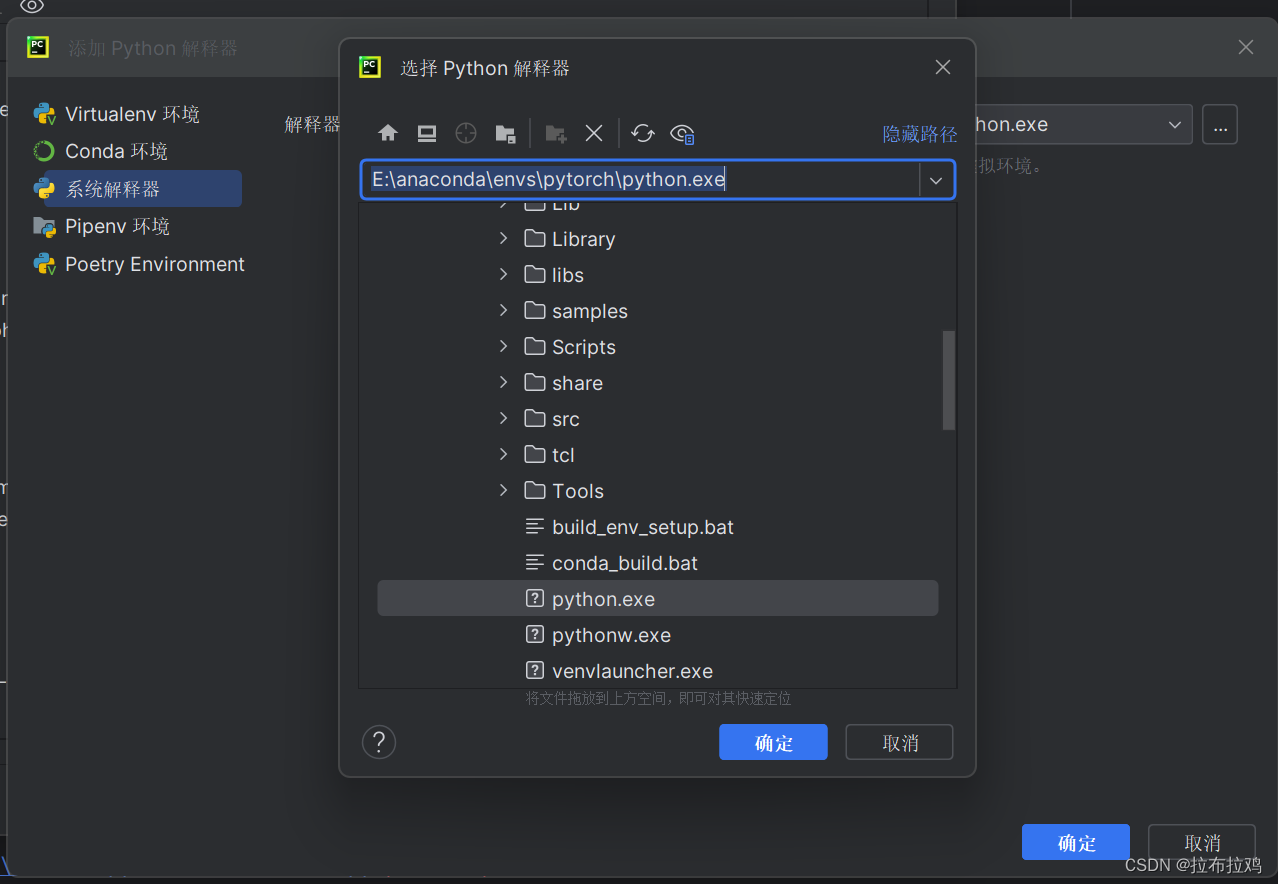Click the share folder icon
Viewport: 1278px width, 884px height.
[535, 382]
